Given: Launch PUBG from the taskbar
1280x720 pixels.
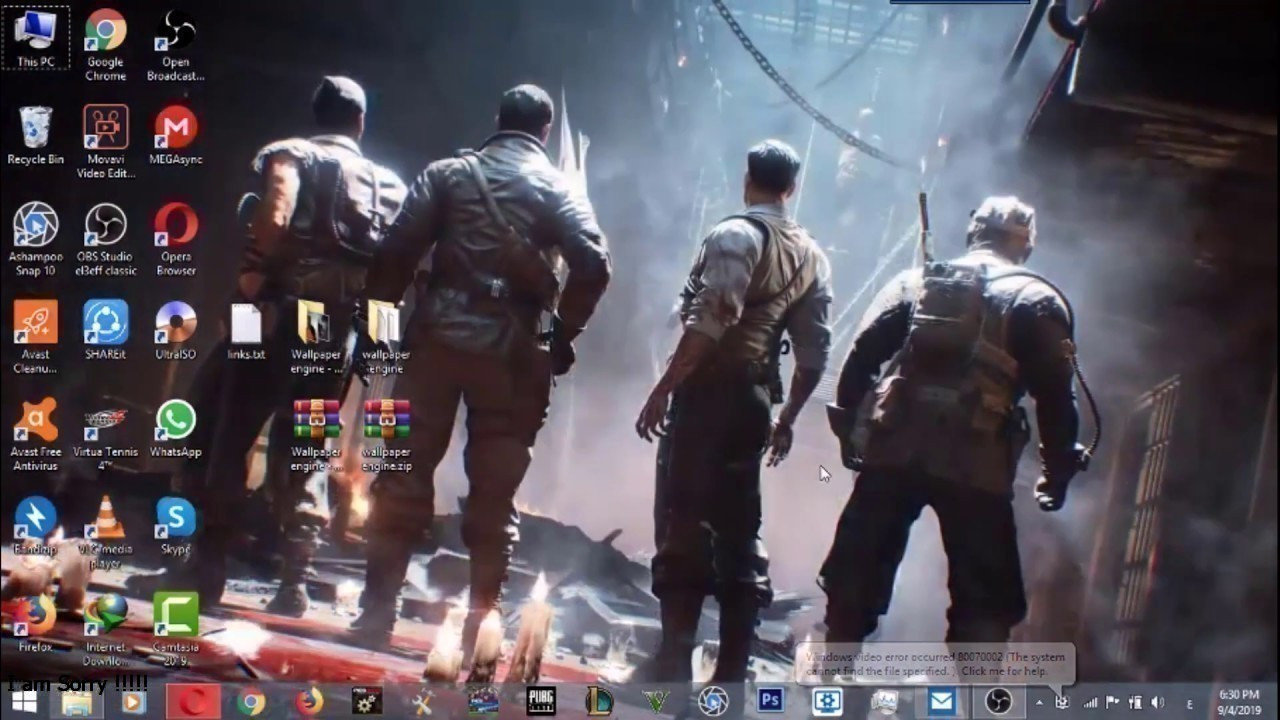Looking at the screenshot, I should pos(540,702).
